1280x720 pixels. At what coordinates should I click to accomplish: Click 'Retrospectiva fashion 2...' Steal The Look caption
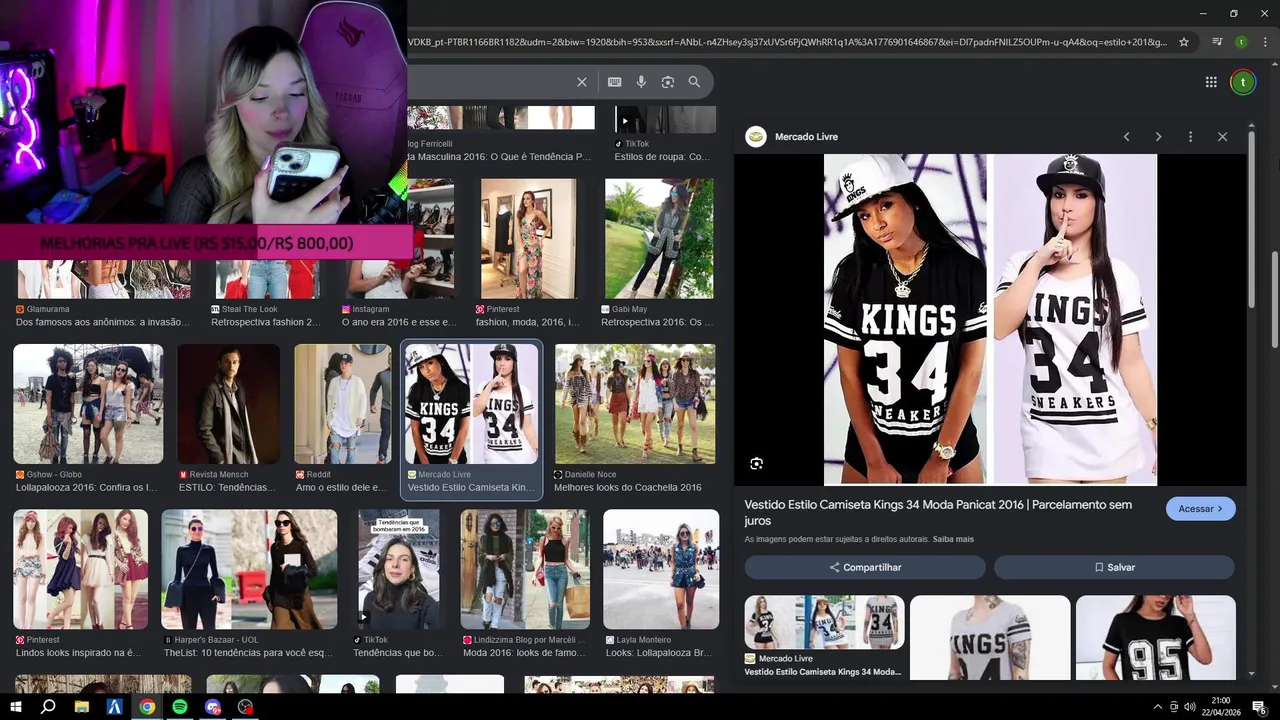(x=266, y=322)
